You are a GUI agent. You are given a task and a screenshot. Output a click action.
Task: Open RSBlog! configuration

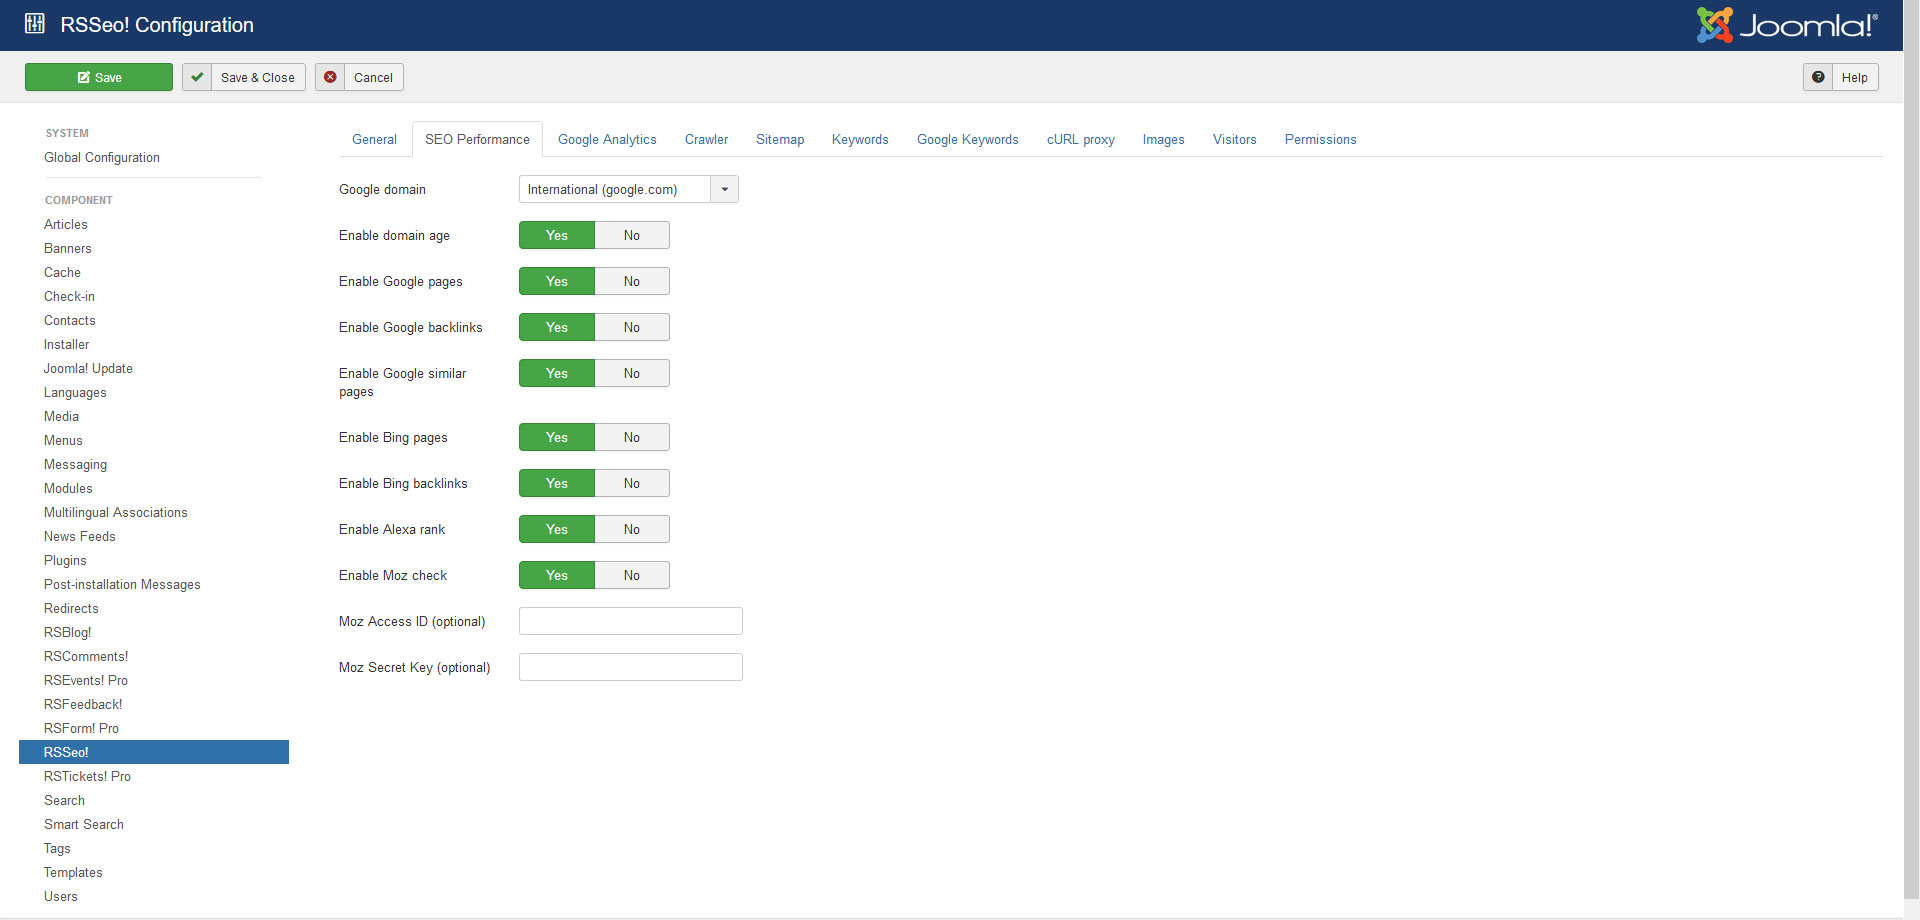pos(68,632)
